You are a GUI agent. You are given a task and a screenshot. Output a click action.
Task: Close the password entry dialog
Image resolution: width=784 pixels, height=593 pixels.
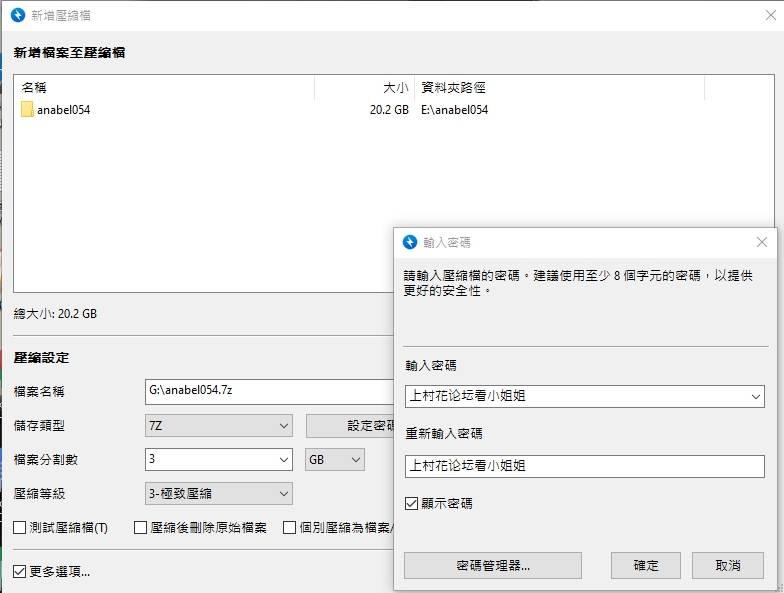click(761, 242)
